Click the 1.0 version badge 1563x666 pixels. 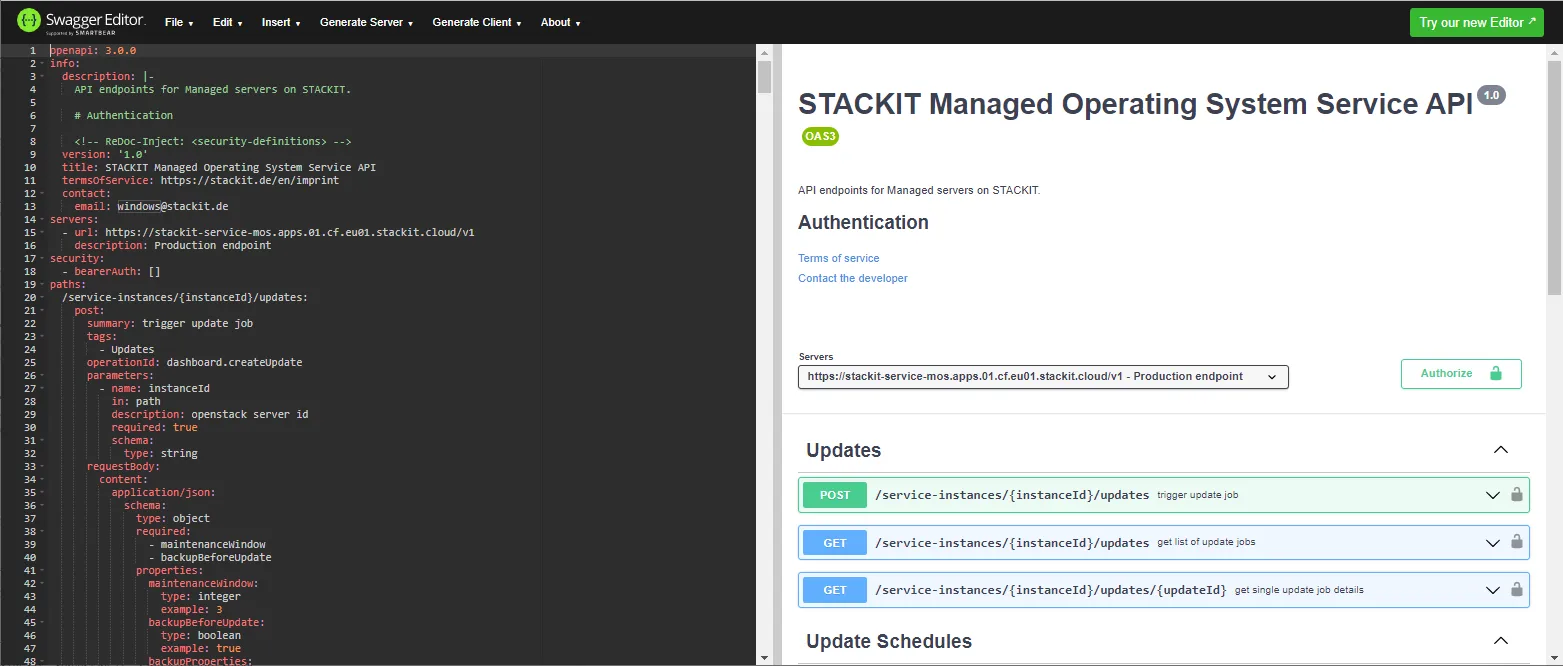(1490, 94)
